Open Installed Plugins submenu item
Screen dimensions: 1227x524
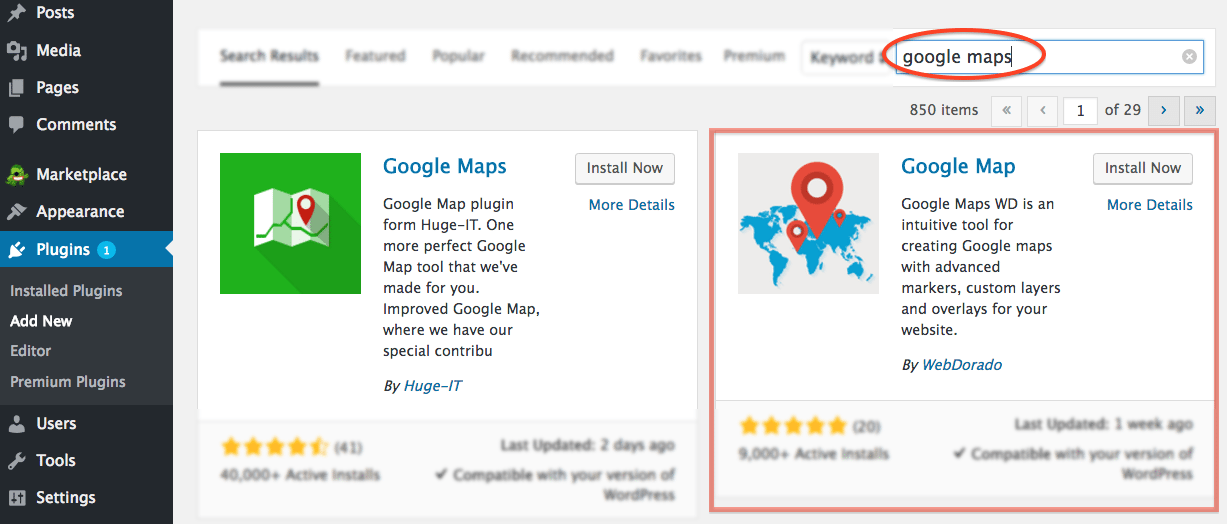(x=66, y=291)
